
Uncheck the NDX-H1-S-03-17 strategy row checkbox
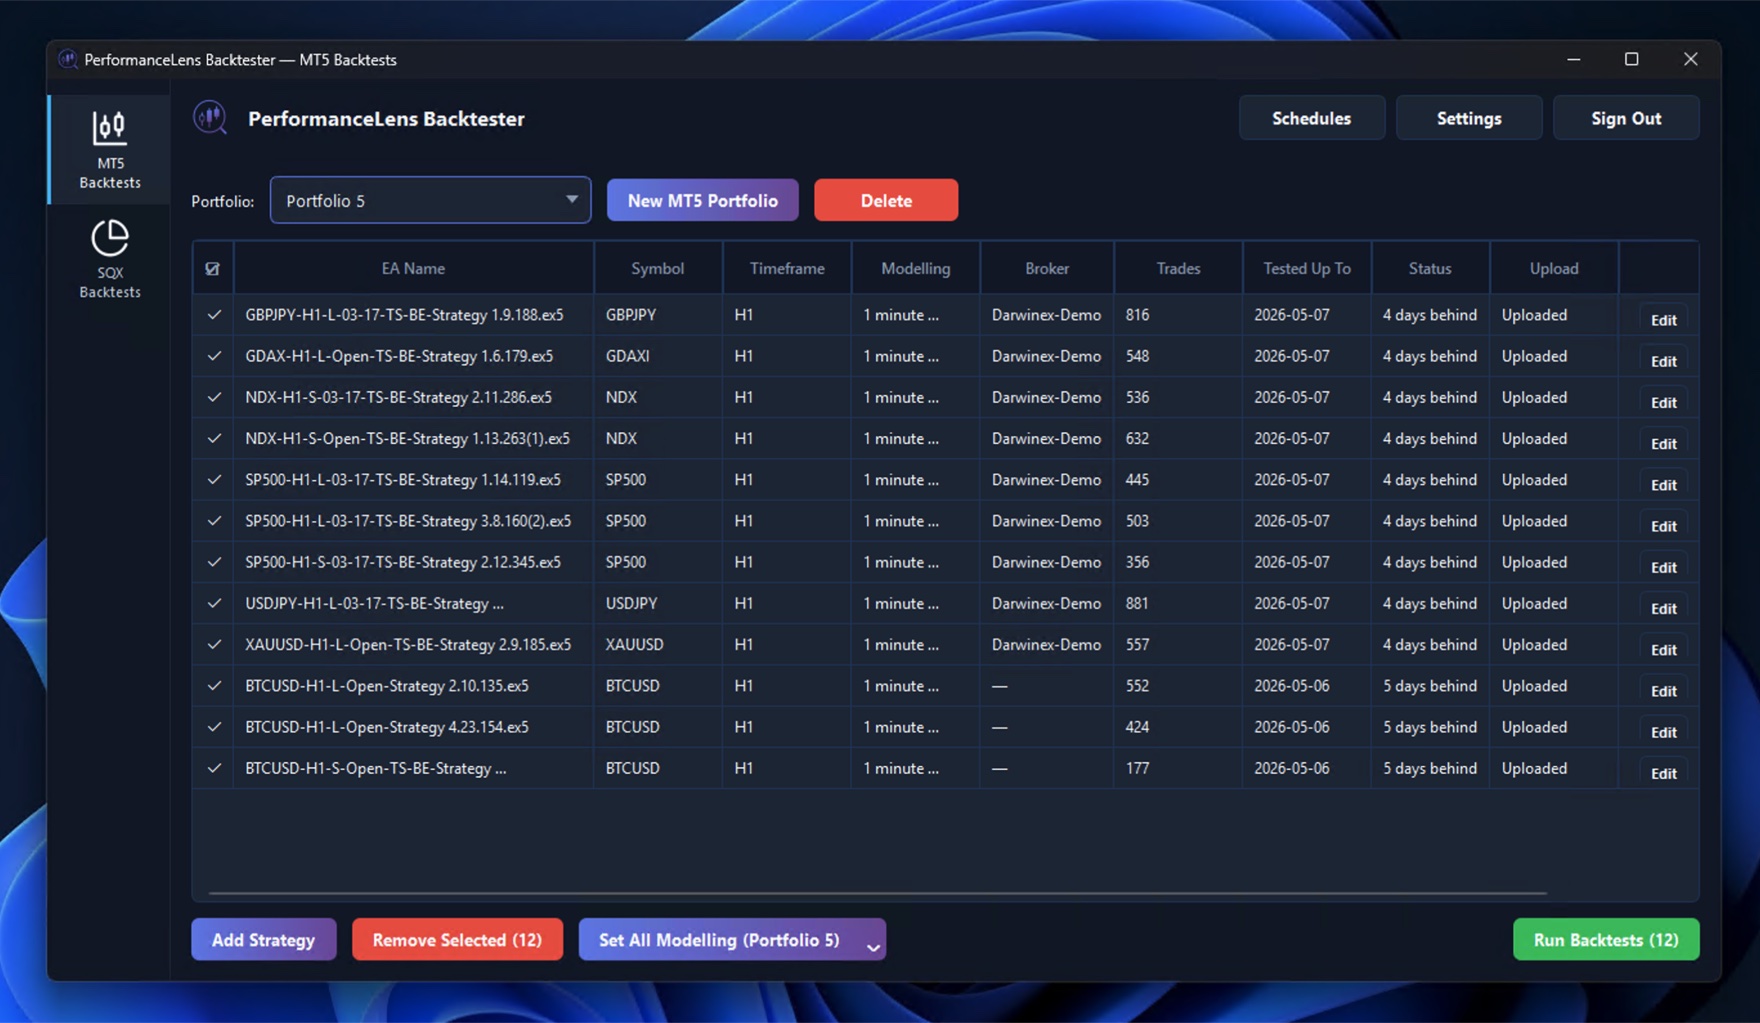point(214,397)
